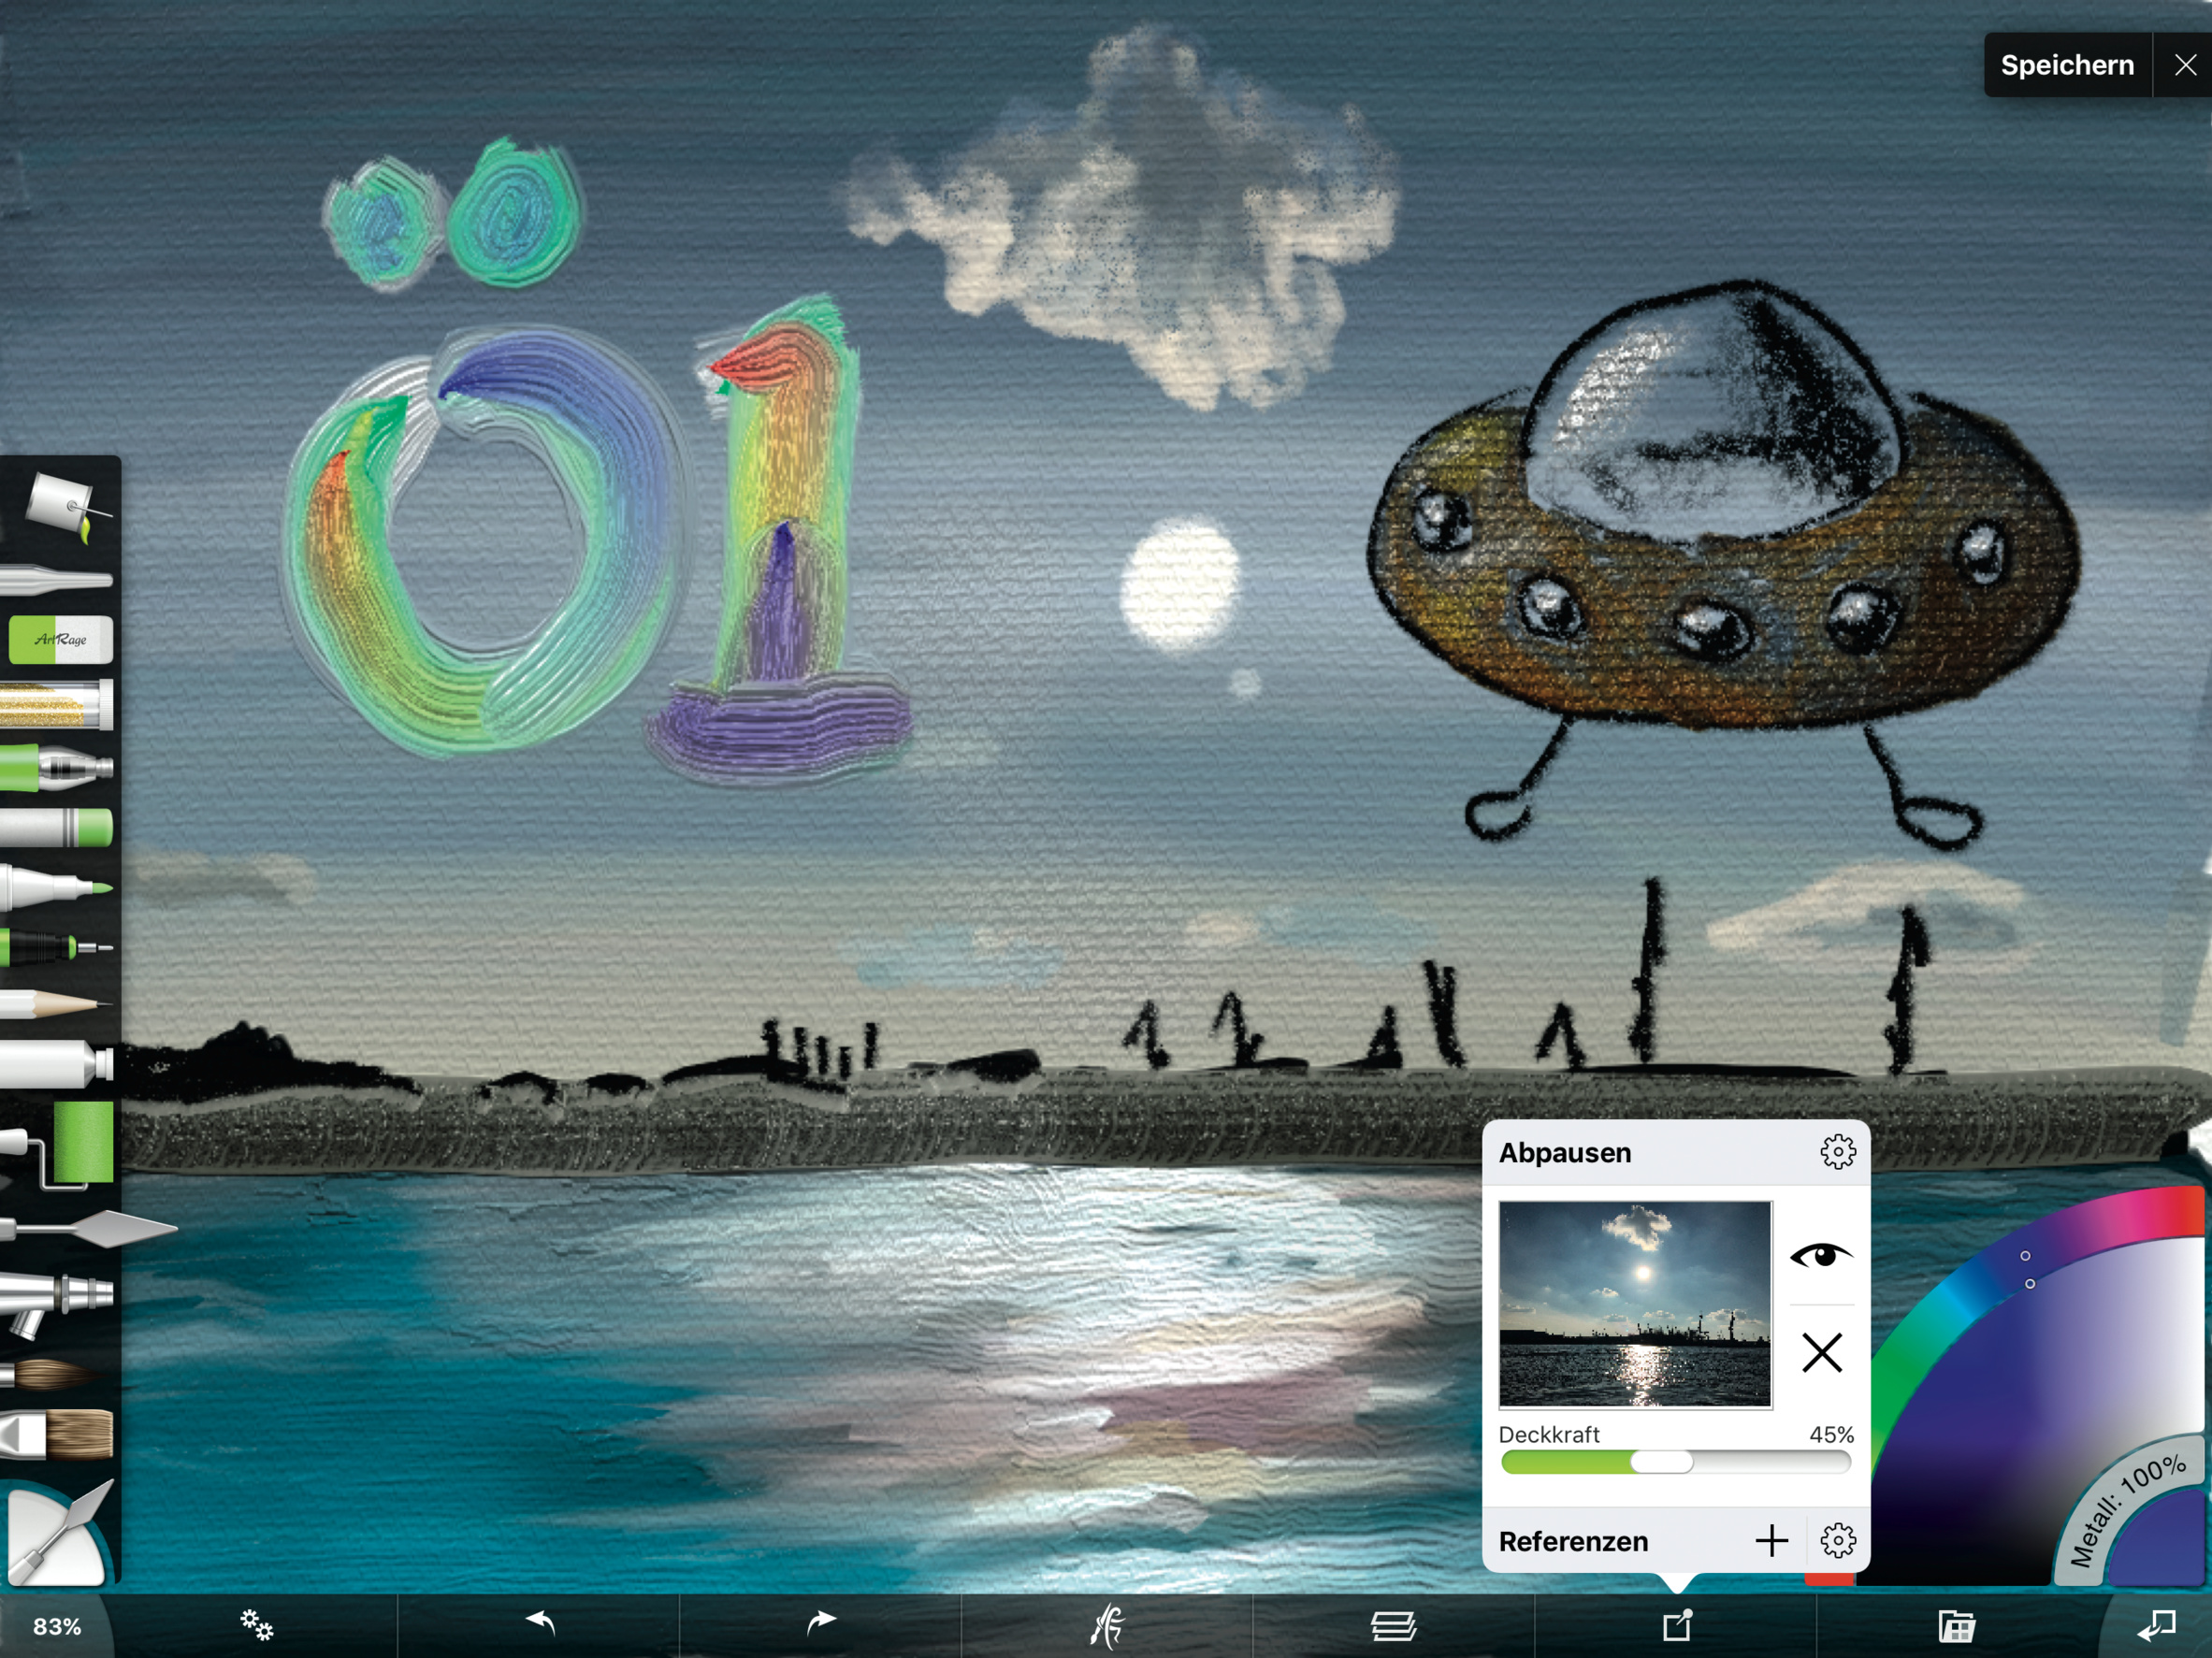Select the glitter tube tool
2212x1658 pixels.
coord(57,705)
